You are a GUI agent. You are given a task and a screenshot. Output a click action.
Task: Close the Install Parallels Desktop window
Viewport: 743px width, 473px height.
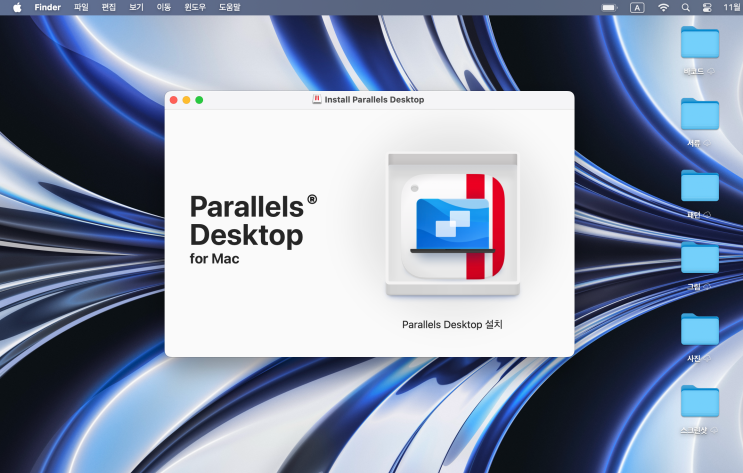click(x=173, y=100)
